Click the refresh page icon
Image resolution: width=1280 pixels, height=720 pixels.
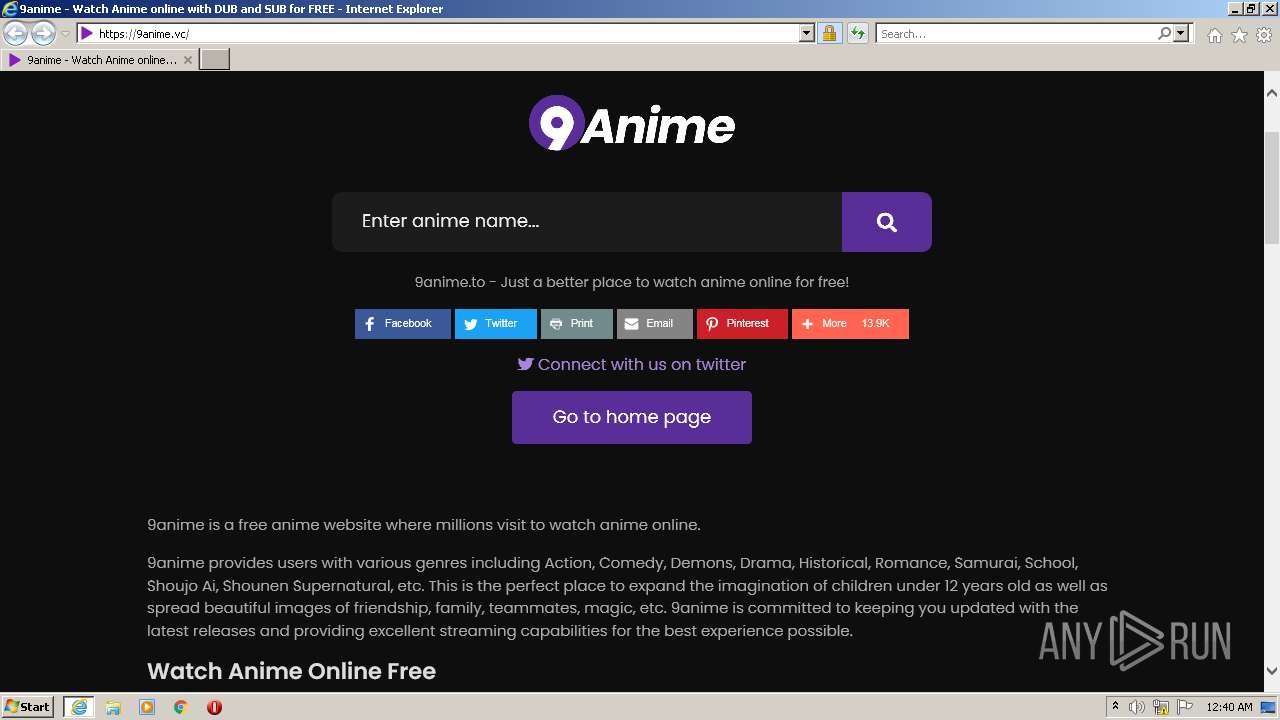click(857, 34)
